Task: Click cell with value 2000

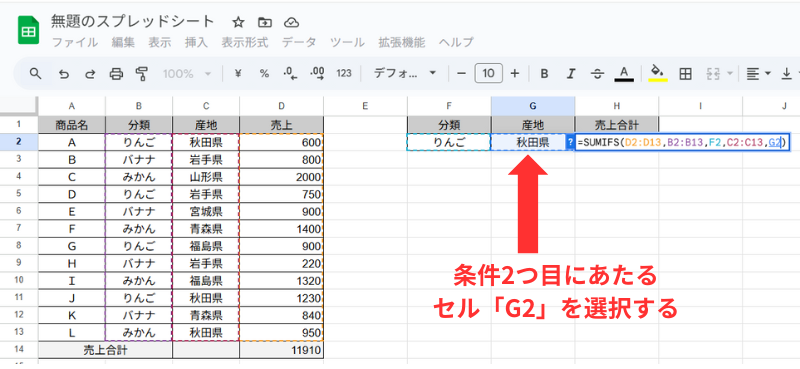Action: click(282, 177)
